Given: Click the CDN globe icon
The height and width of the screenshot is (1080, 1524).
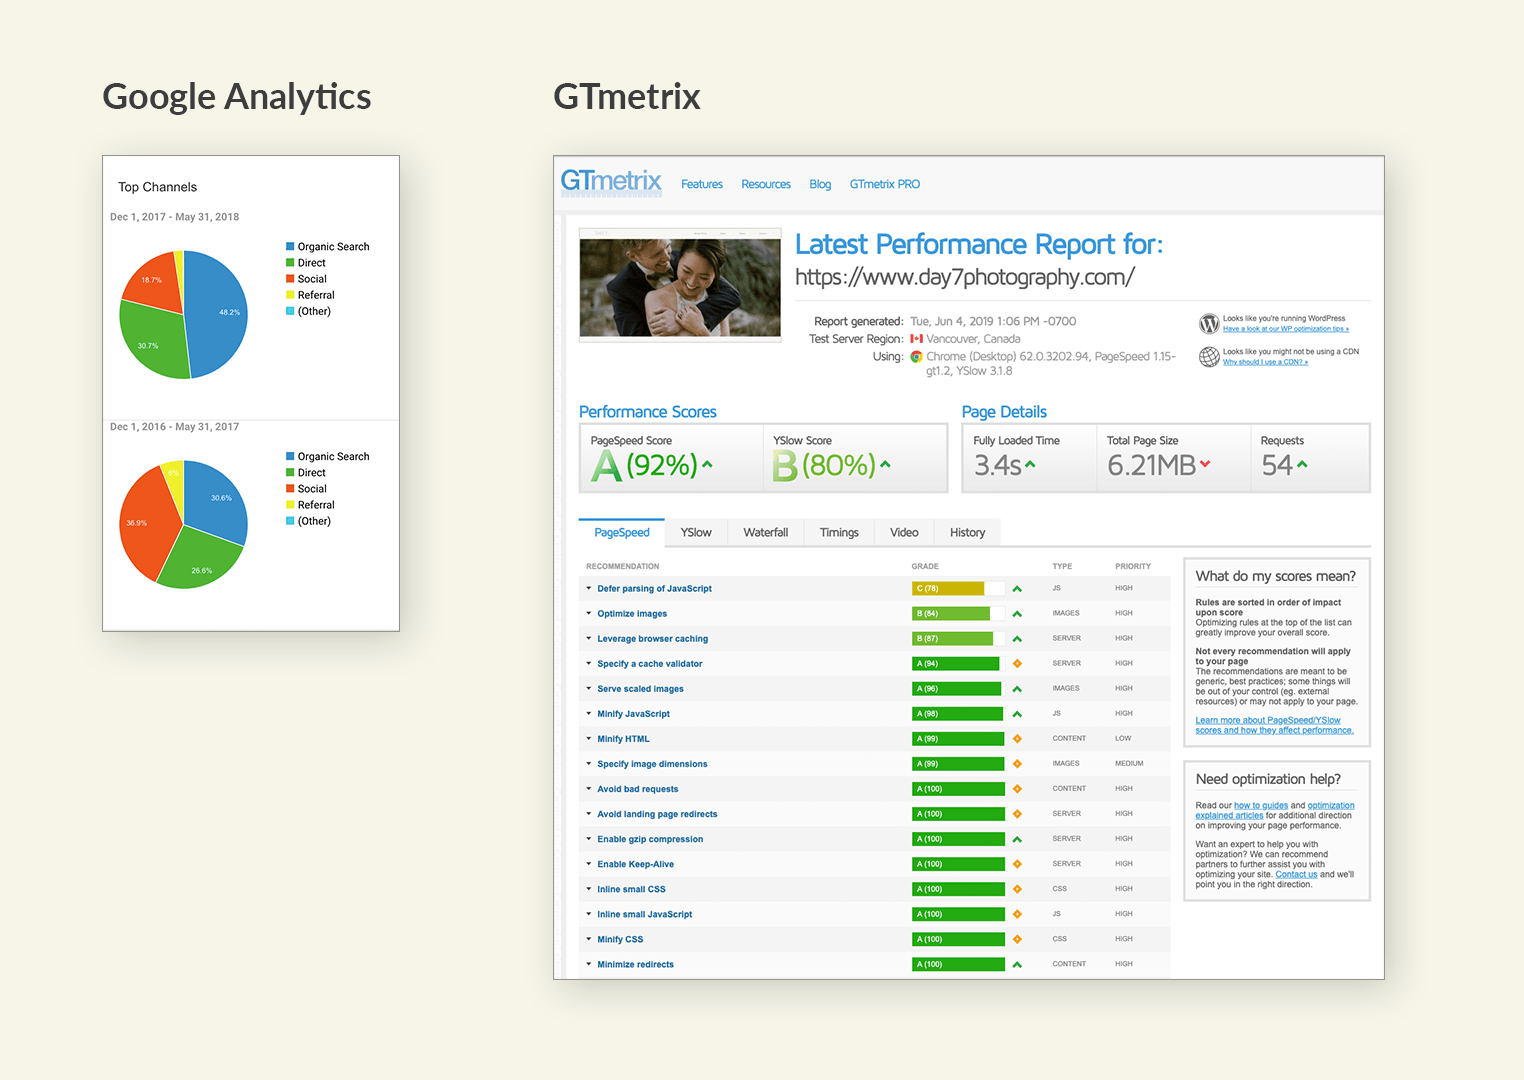Looking at the screenshot, I should click(1209, 357).
